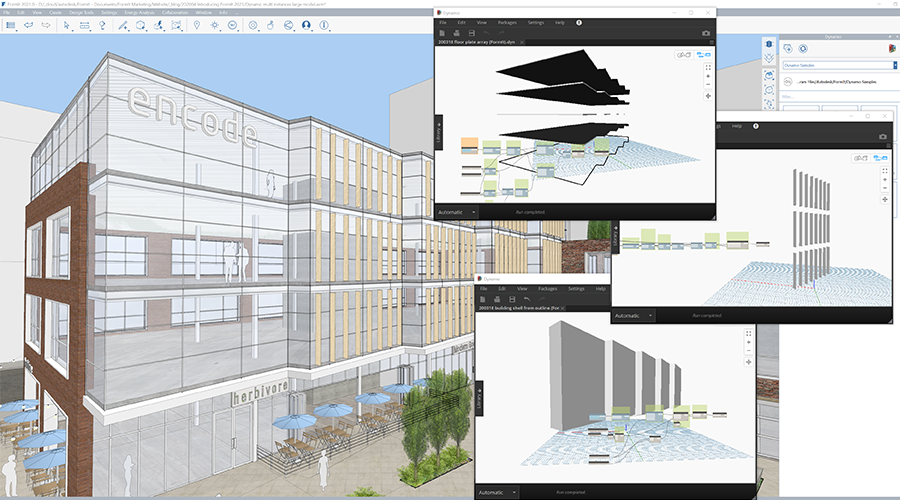The width and height of the screenshot is (900, 500).
Task: Click Zoom In button in floor plate Dynamo view
Action: pos(708,76)
